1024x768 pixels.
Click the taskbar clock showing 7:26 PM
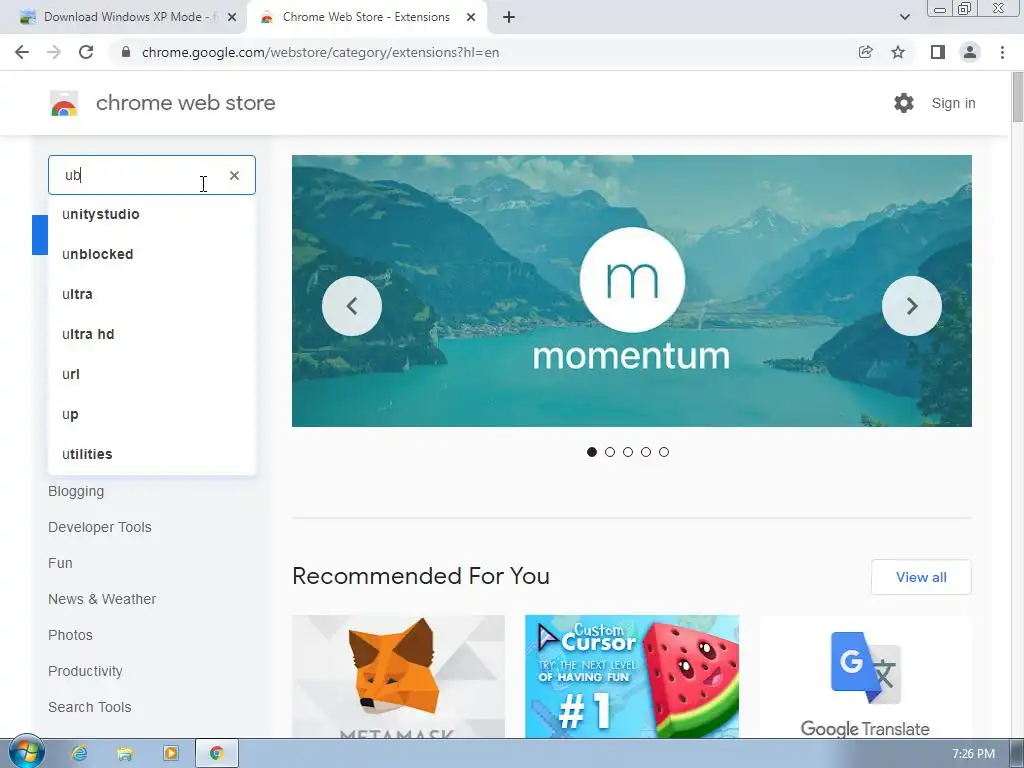coord(973,754)
